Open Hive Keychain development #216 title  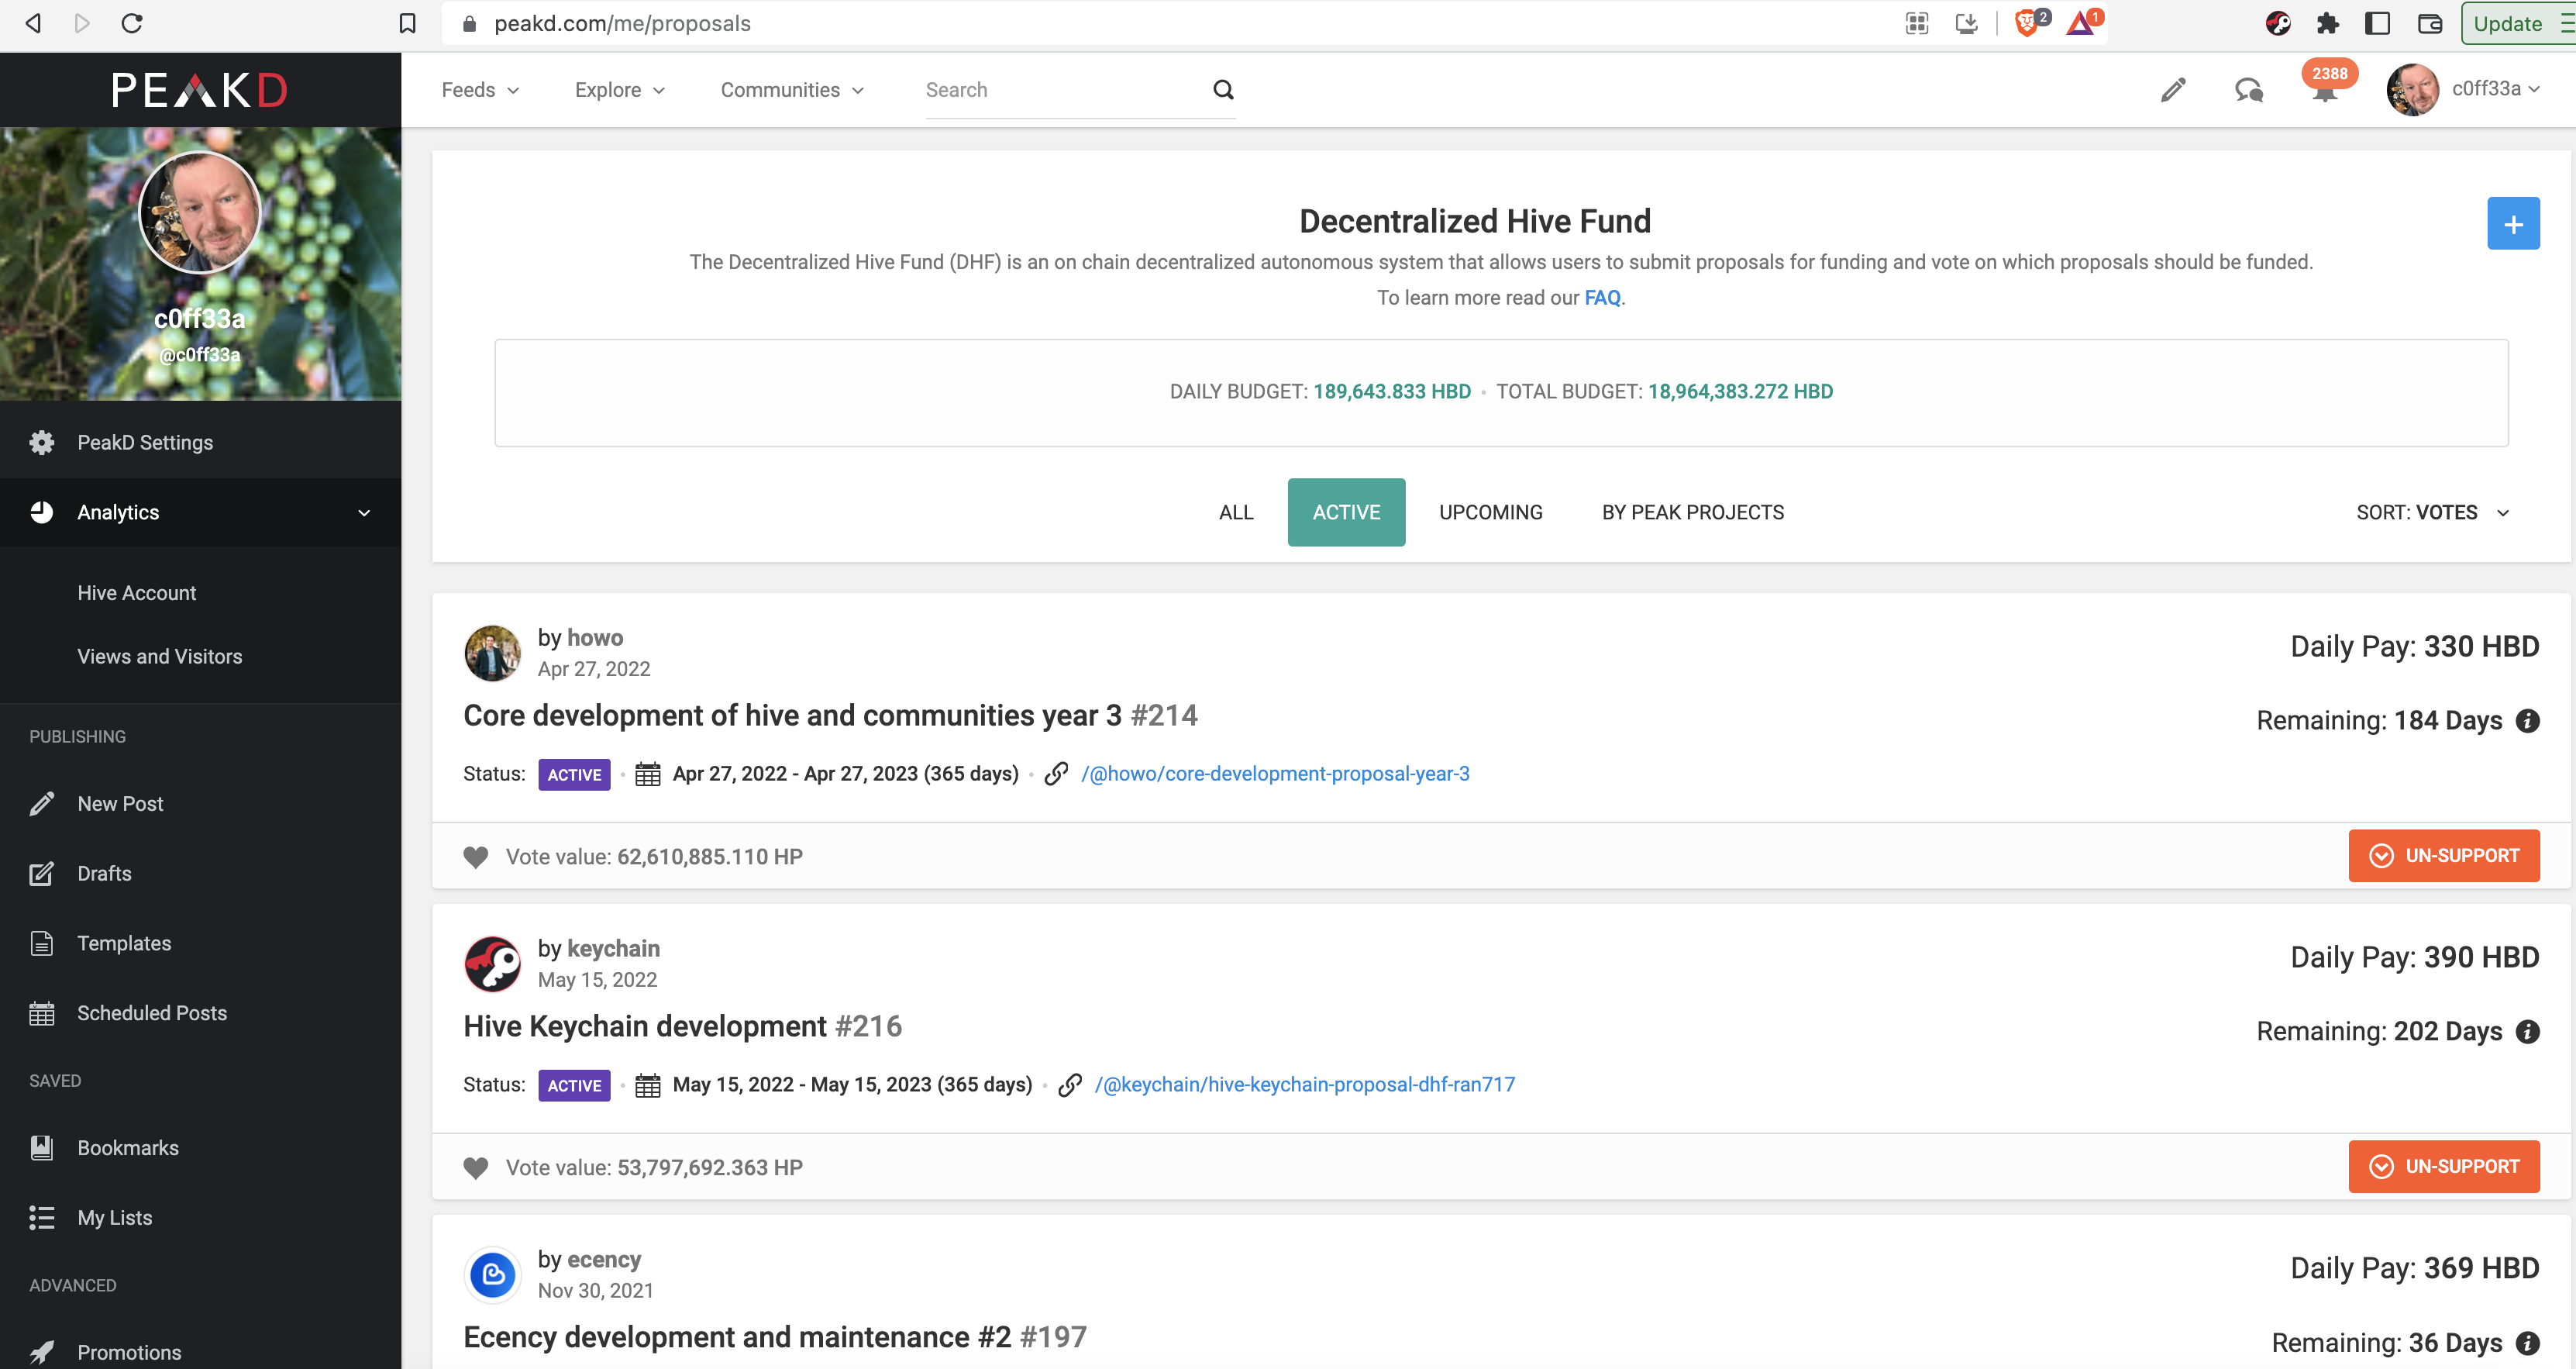[682, 1027]
